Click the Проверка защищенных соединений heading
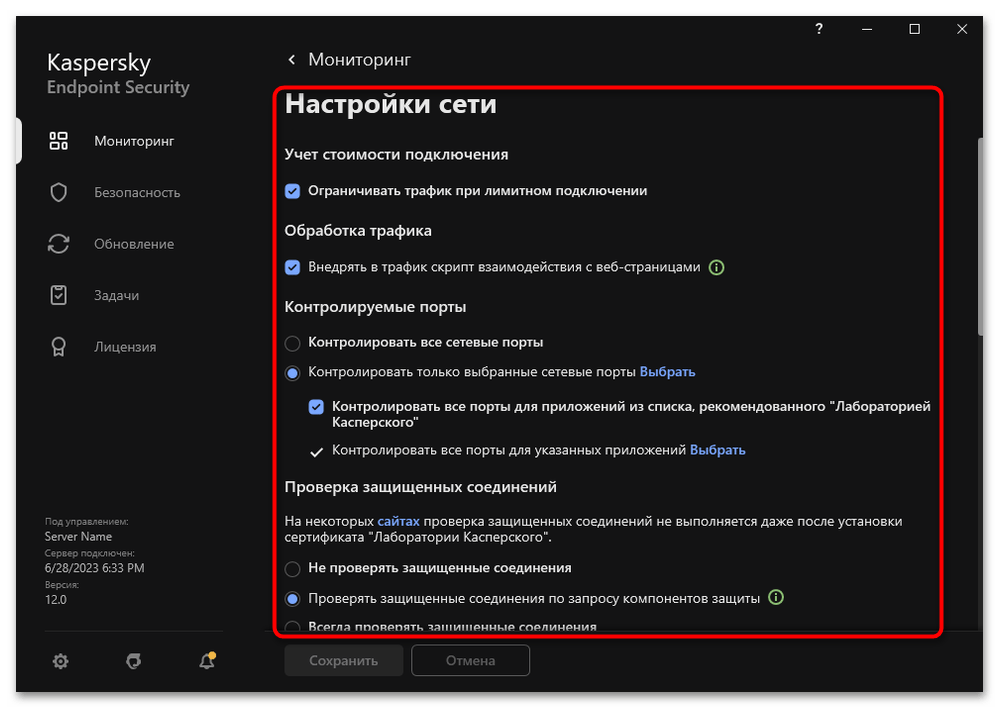This screenshot has width=999, height=708. (420, 487)
